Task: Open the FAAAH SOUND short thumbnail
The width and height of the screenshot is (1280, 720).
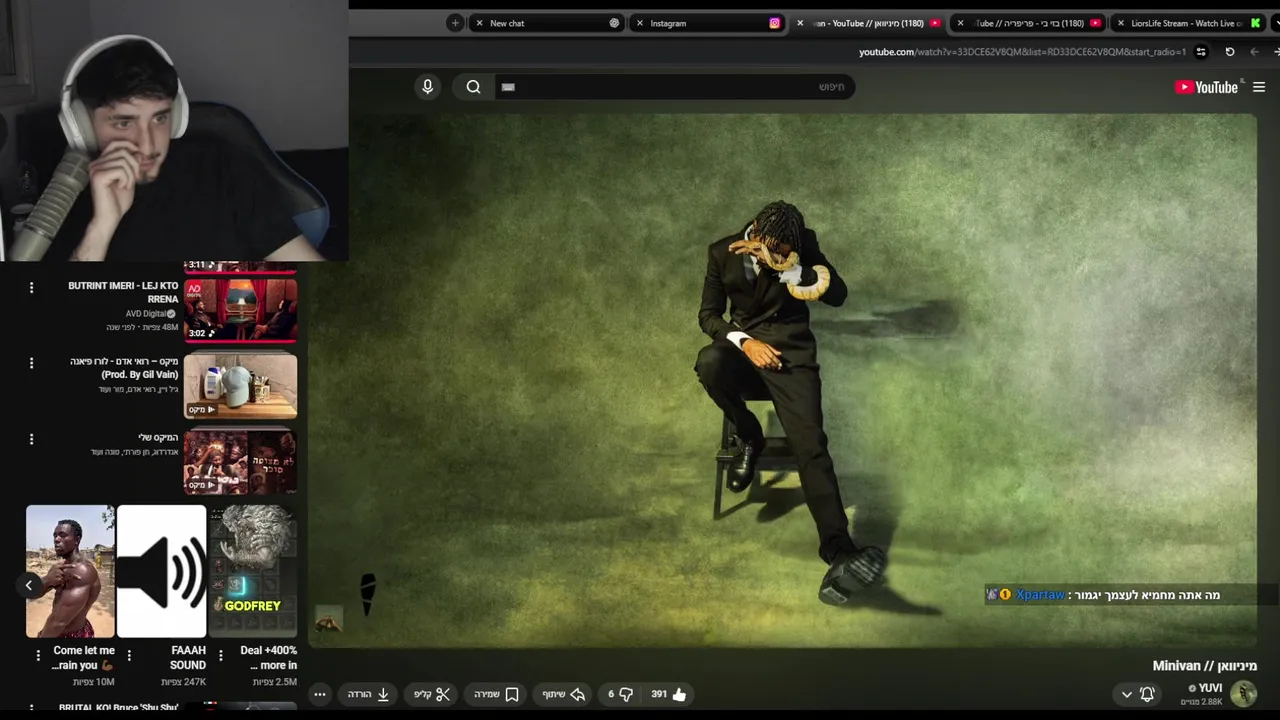Action: coord(161,571)
